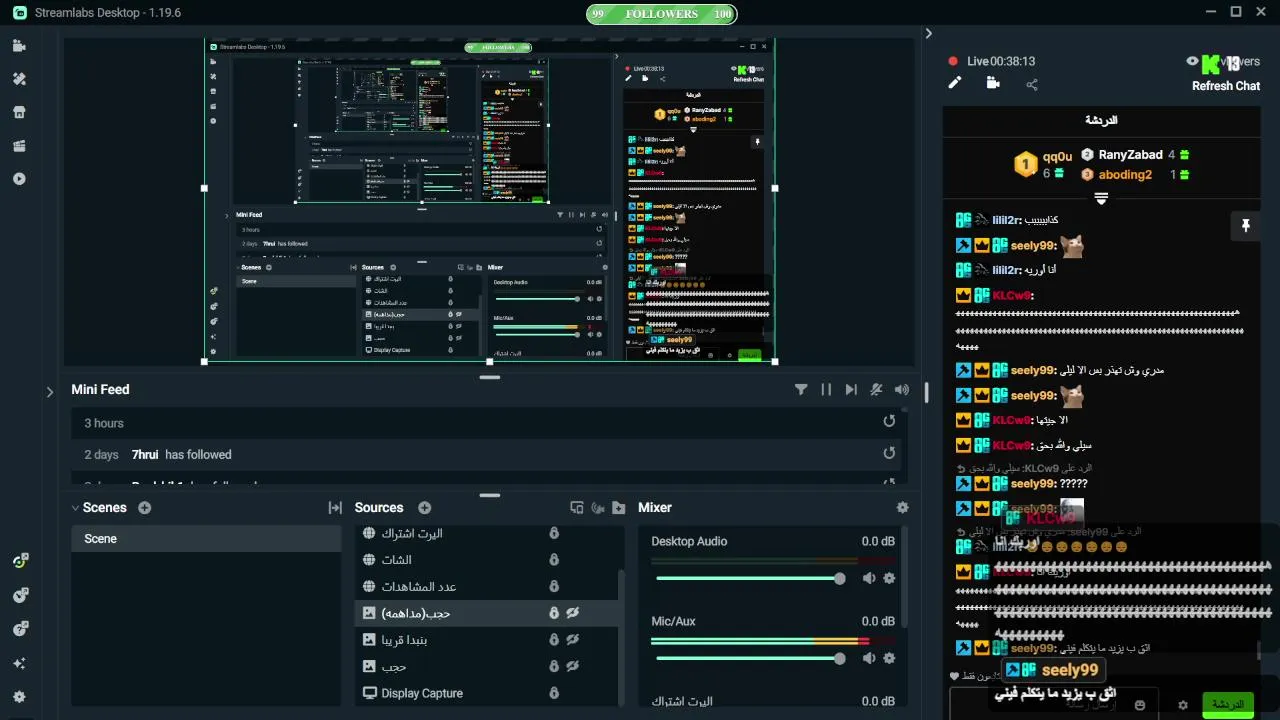Add a source folder
This screenshot has height=720, width=1280.
point(619,508)
